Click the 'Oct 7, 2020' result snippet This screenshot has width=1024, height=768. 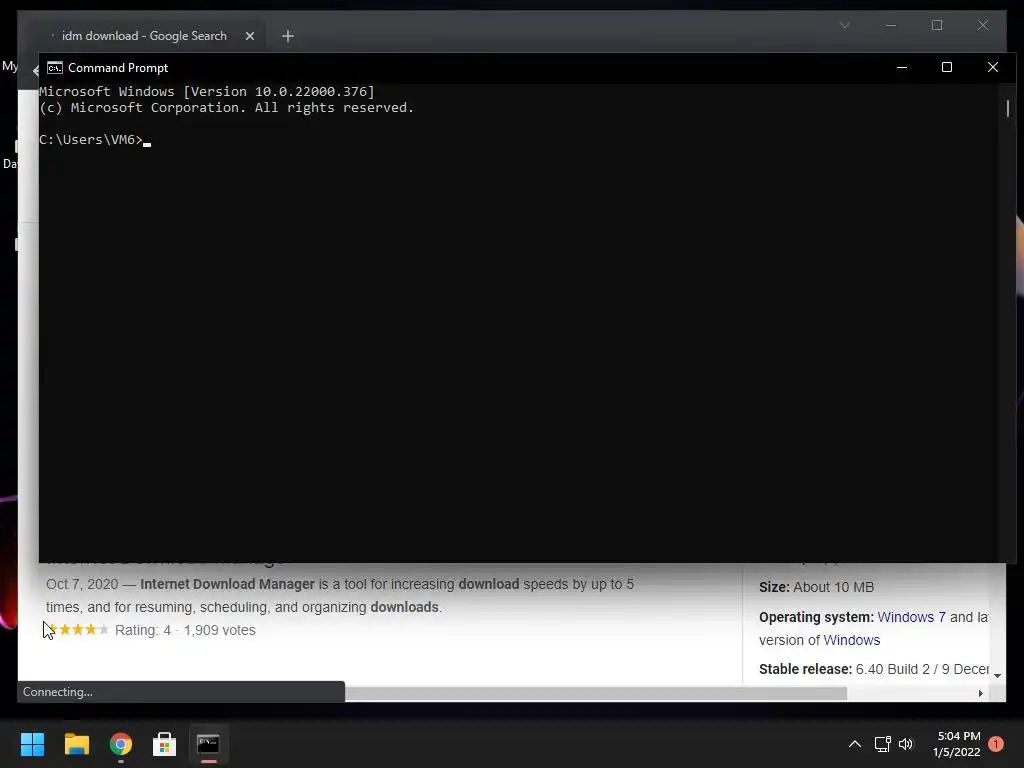coord(340,596)
